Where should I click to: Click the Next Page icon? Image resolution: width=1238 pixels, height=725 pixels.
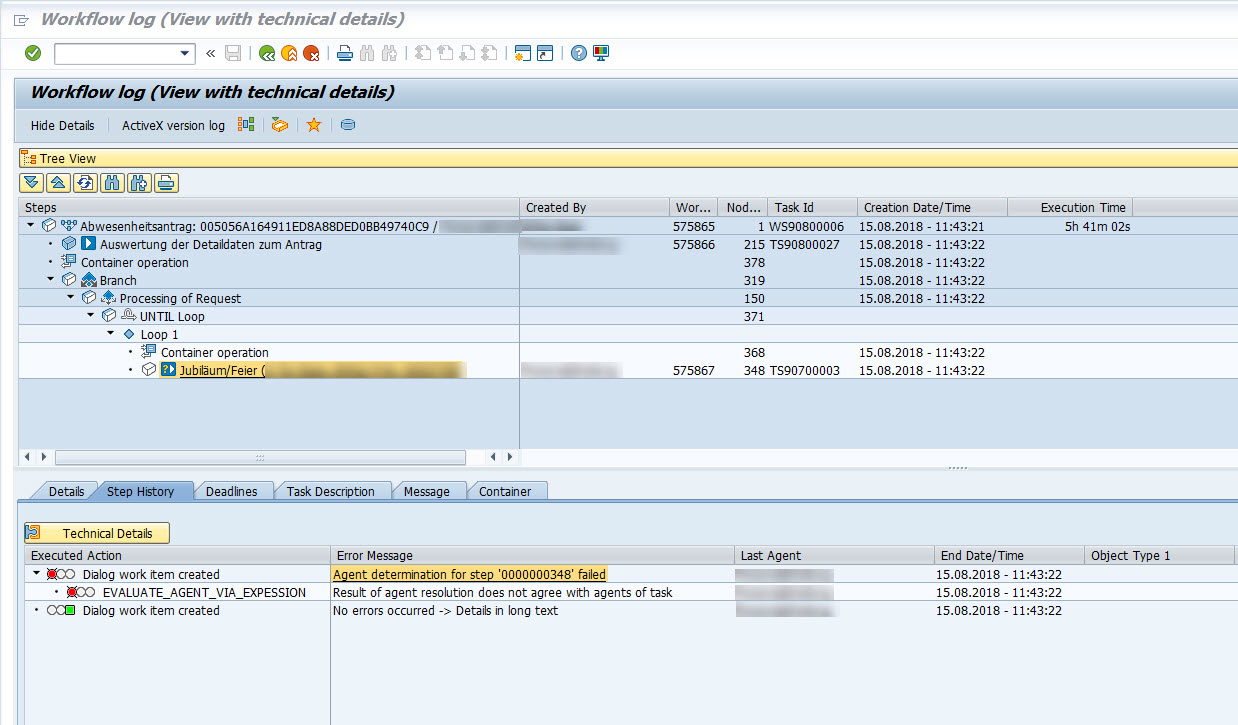(467, 54)
